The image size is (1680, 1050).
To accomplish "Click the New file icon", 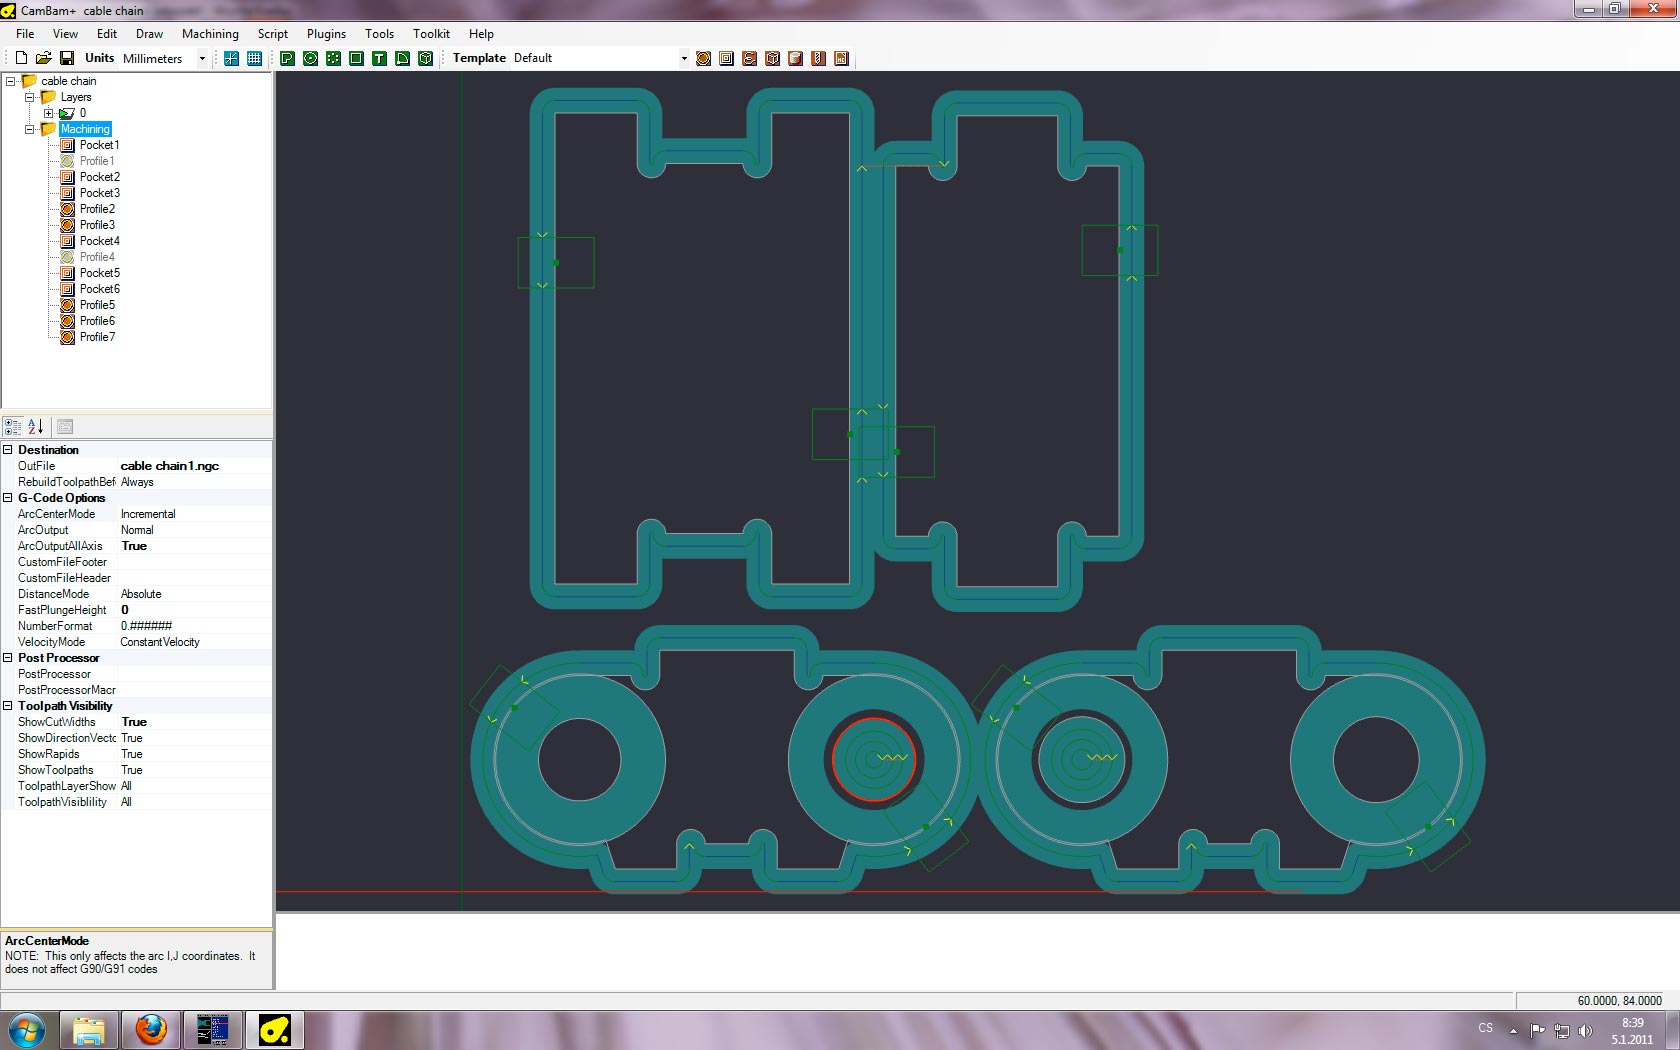I will (x=21, y=58).
